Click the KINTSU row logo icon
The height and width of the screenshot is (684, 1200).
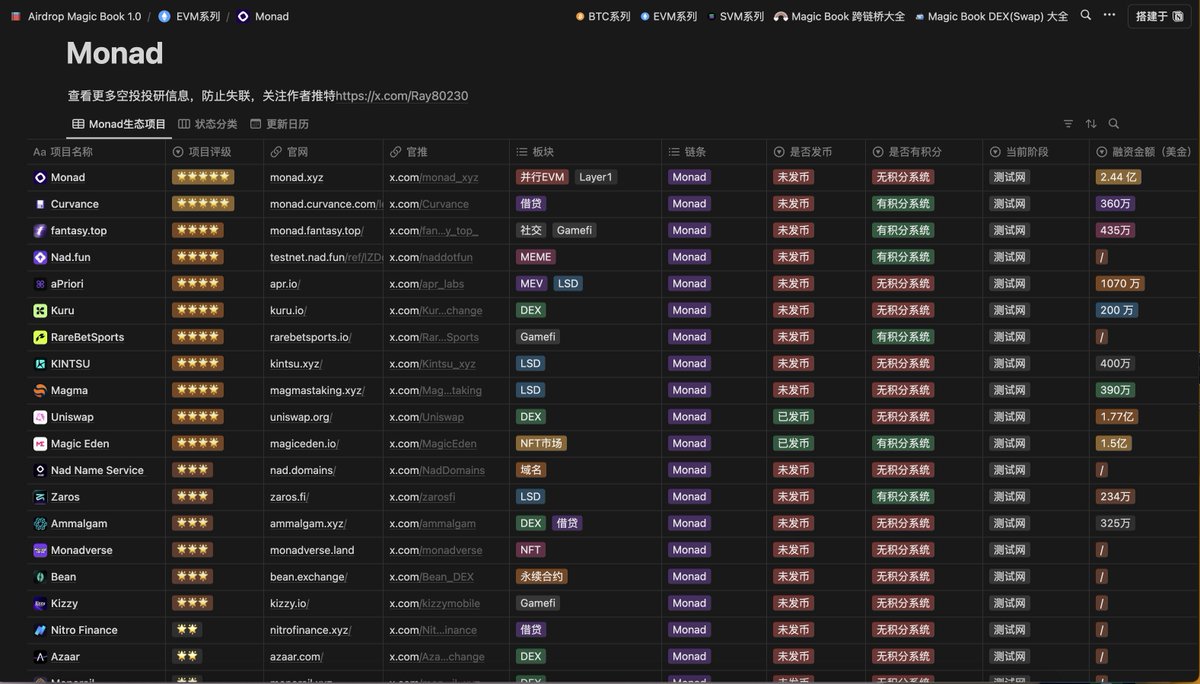pos(40,364)
